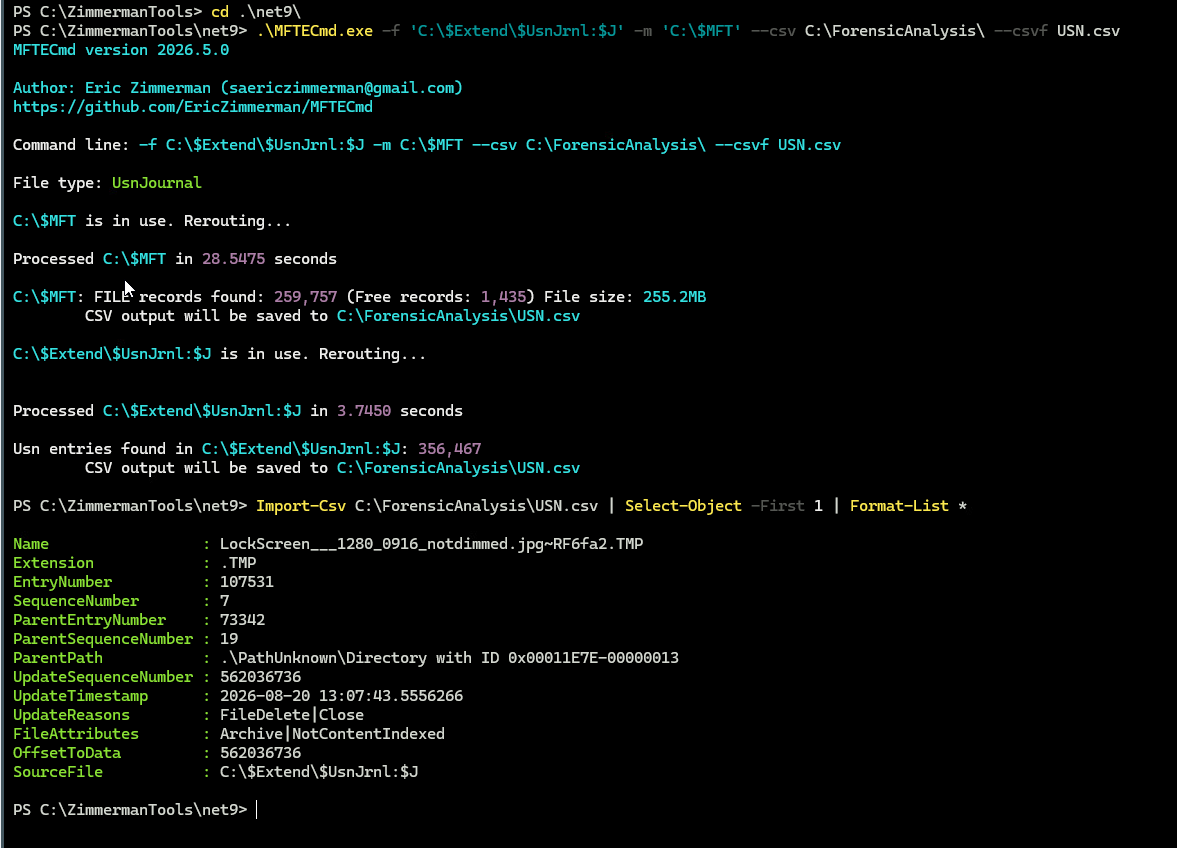The width and height of the screenshot is (1177, 848).
Task: Click the ParentSequenceNumber value '19'
Action: pyautogui.click(x=229, y=639)
